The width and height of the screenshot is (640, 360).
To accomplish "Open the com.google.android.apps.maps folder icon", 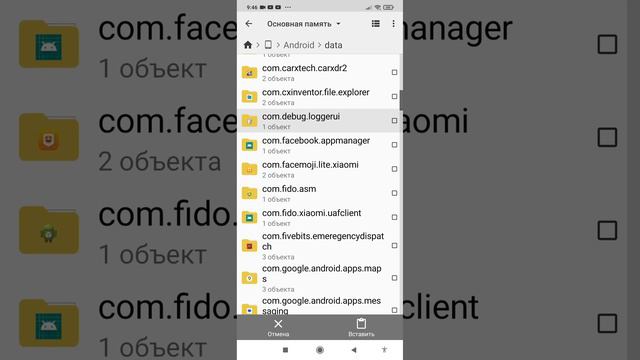I will tap(249, 278).
